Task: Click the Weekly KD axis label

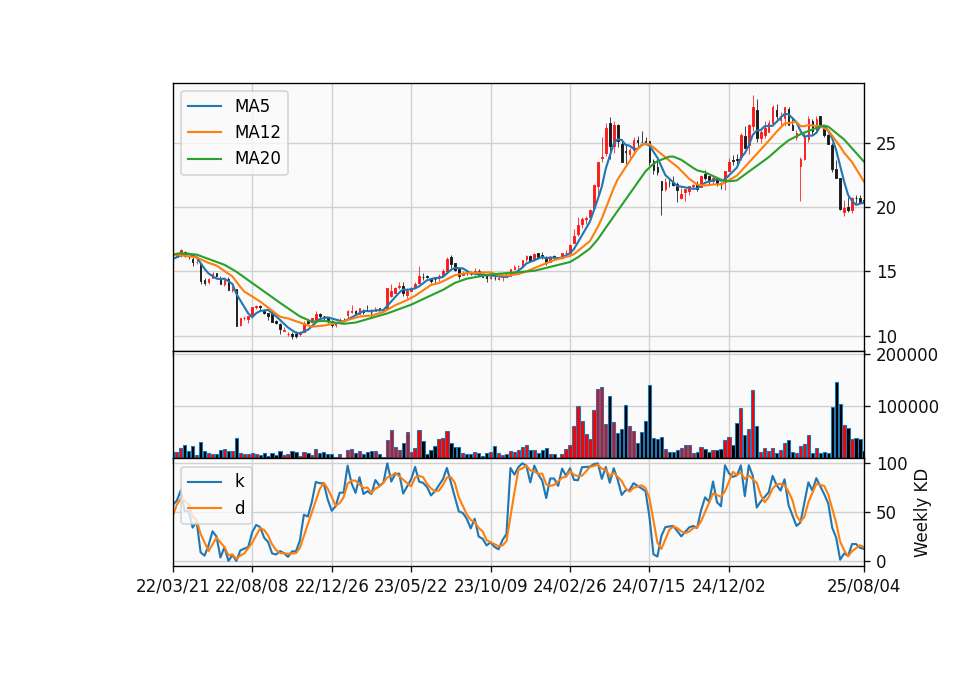Action: coord(921,514)
